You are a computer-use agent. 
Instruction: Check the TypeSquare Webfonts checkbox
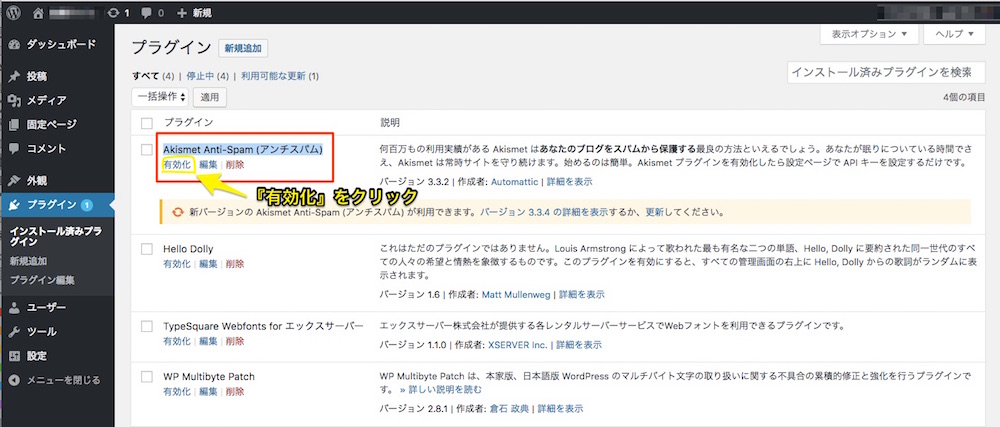(147, 326)
